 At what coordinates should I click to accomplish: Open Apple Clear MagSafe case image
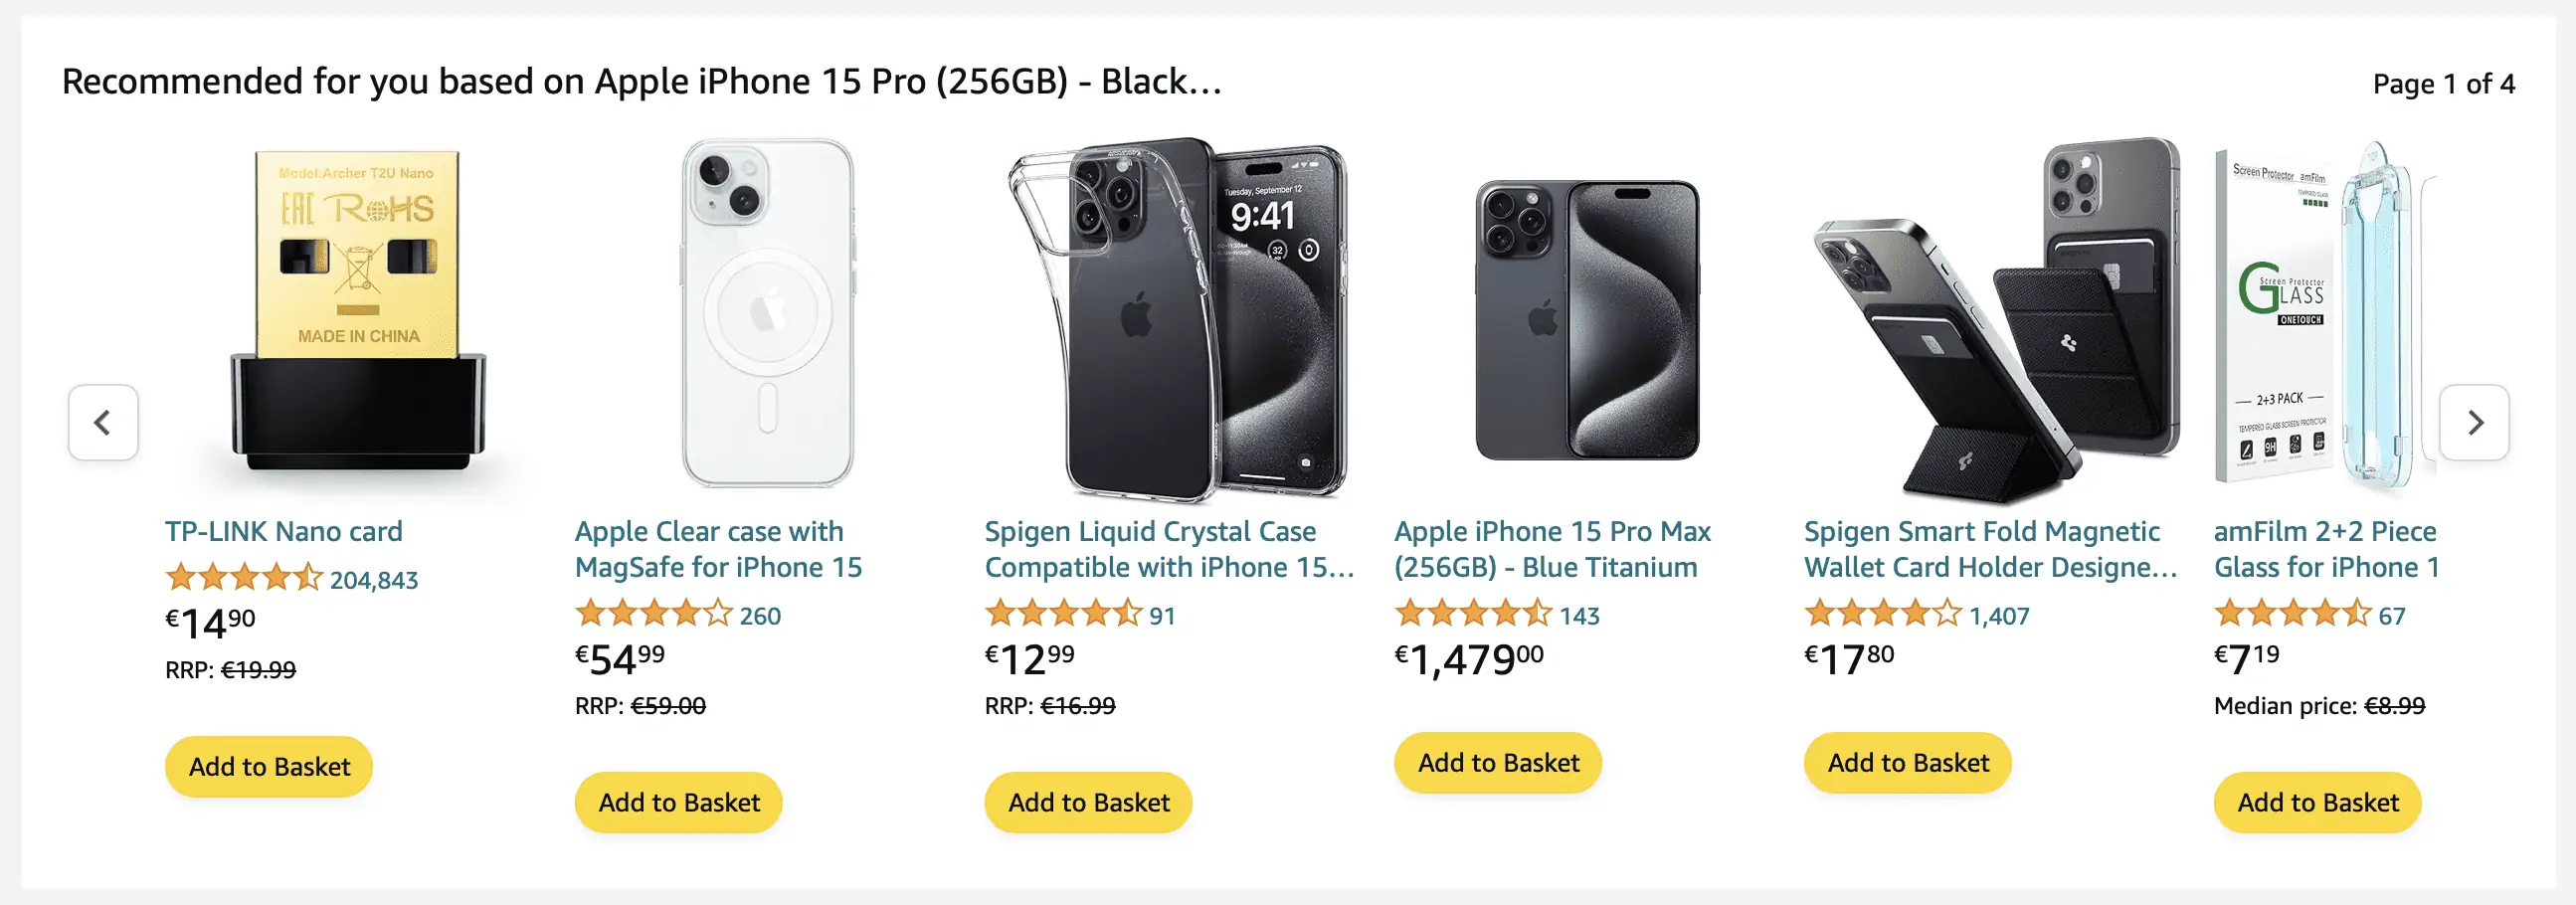click(767, 312)
